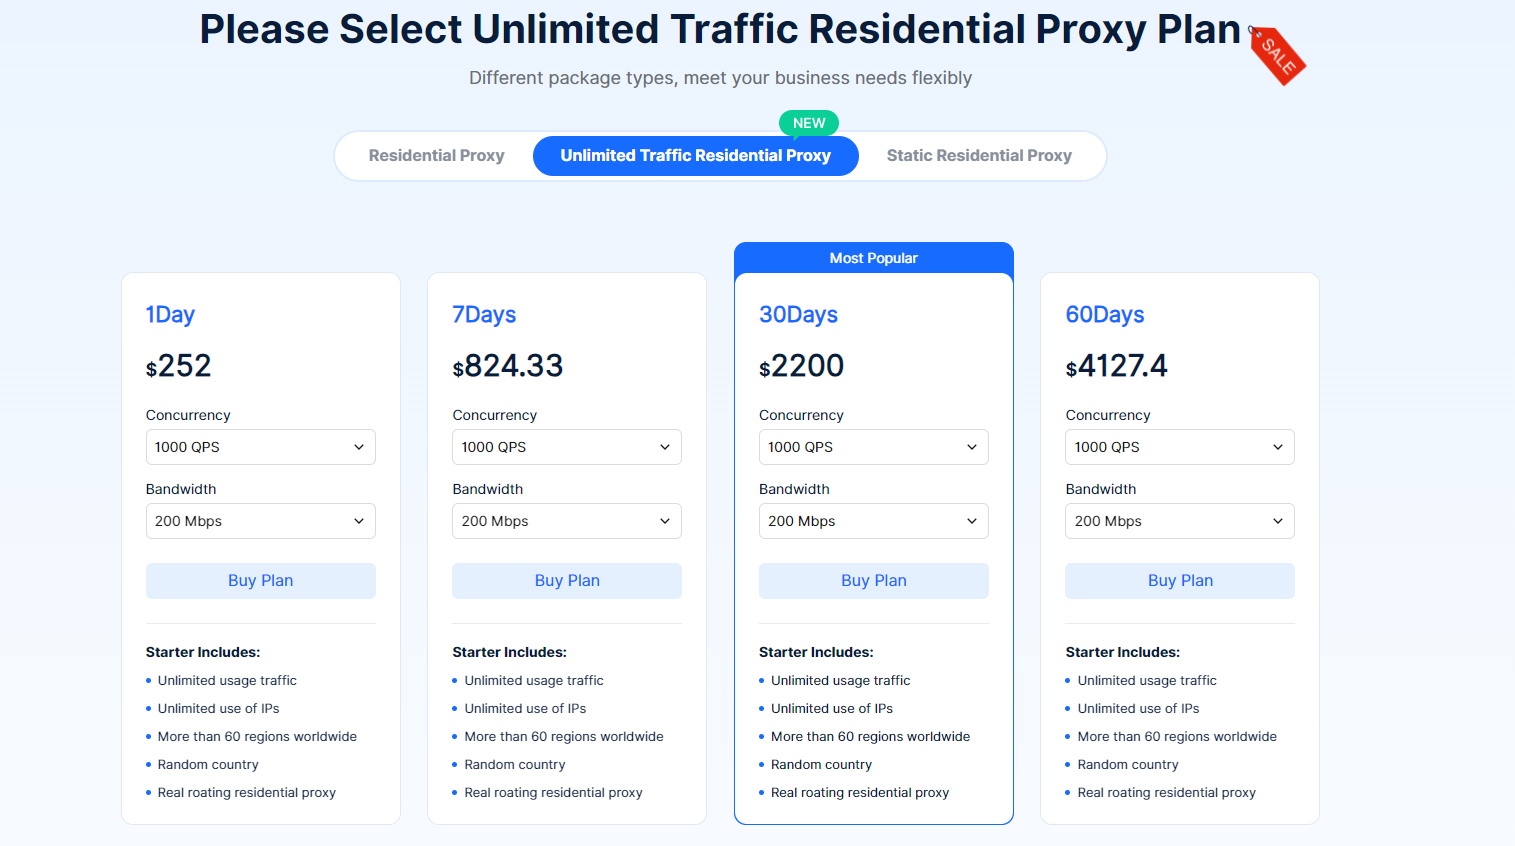Click the $2200 price

point(801,366)
